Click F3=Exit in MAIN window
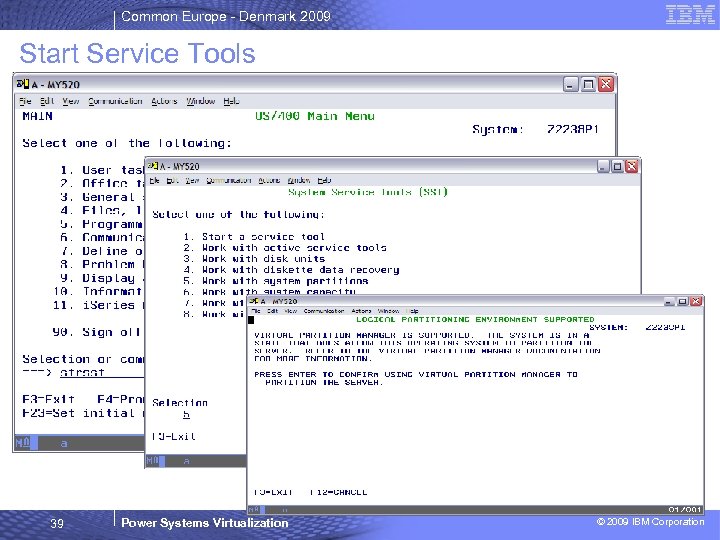The height and width of the screenshot is (540, 720). (x=48, y=399)
